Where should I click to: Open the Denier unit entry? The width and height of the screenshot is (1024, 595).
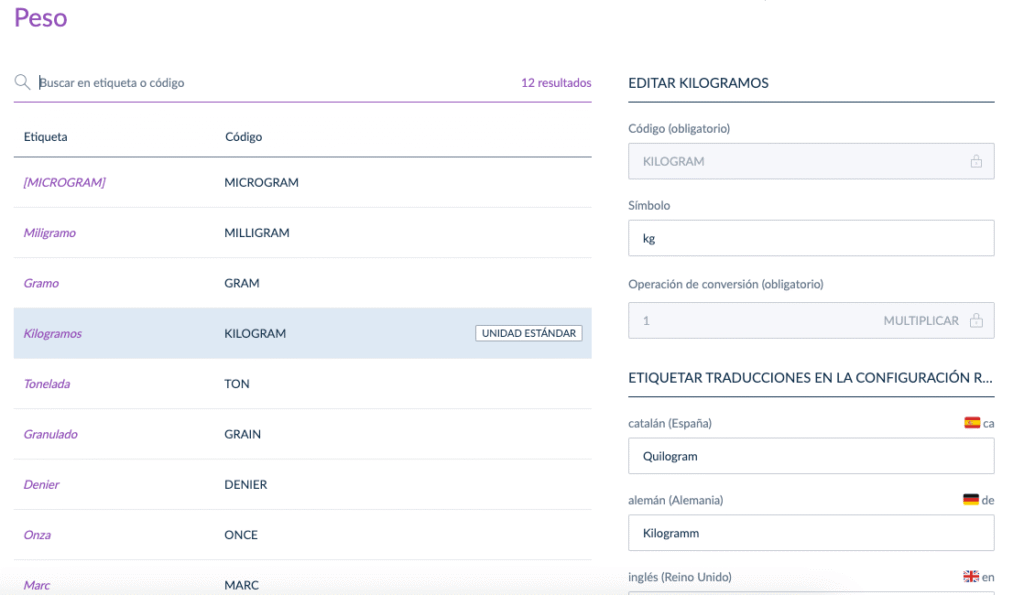[302, 484]
